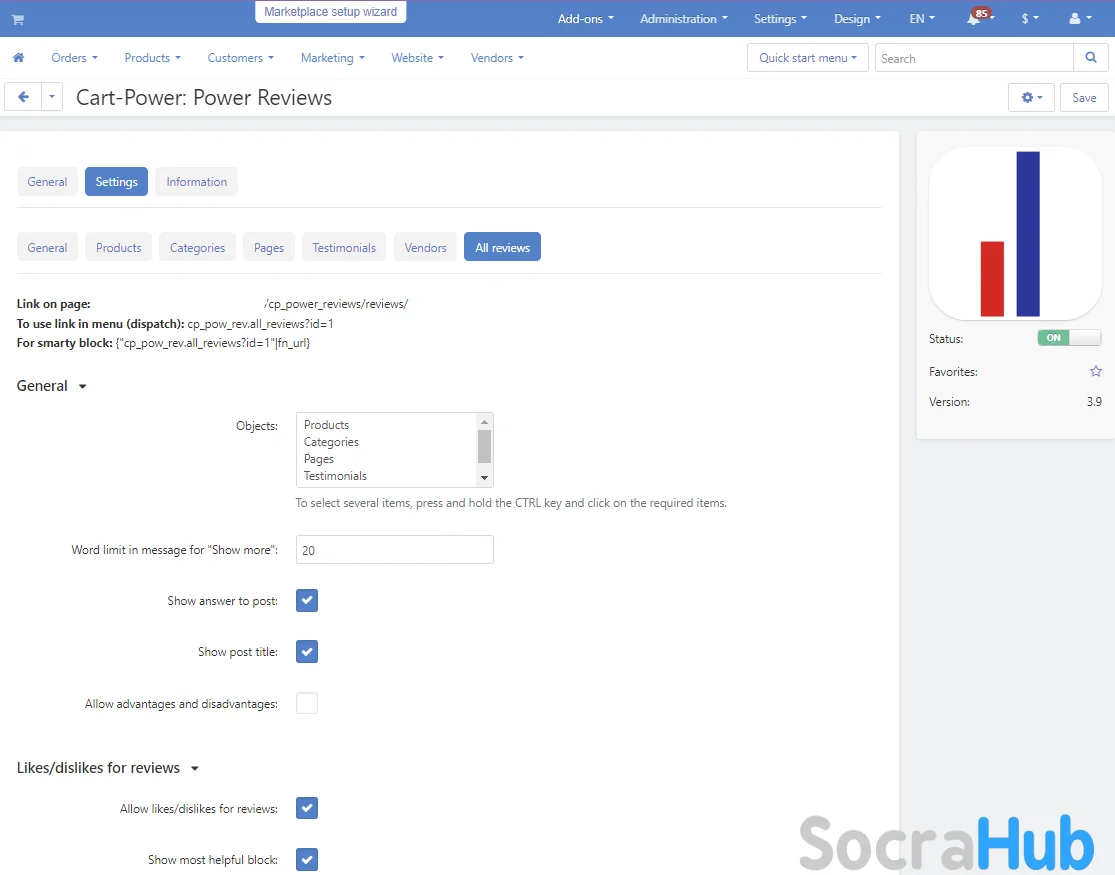Open the notifications bell
The height and width of the screenshot is (875, 1115).
pos(973,18)
